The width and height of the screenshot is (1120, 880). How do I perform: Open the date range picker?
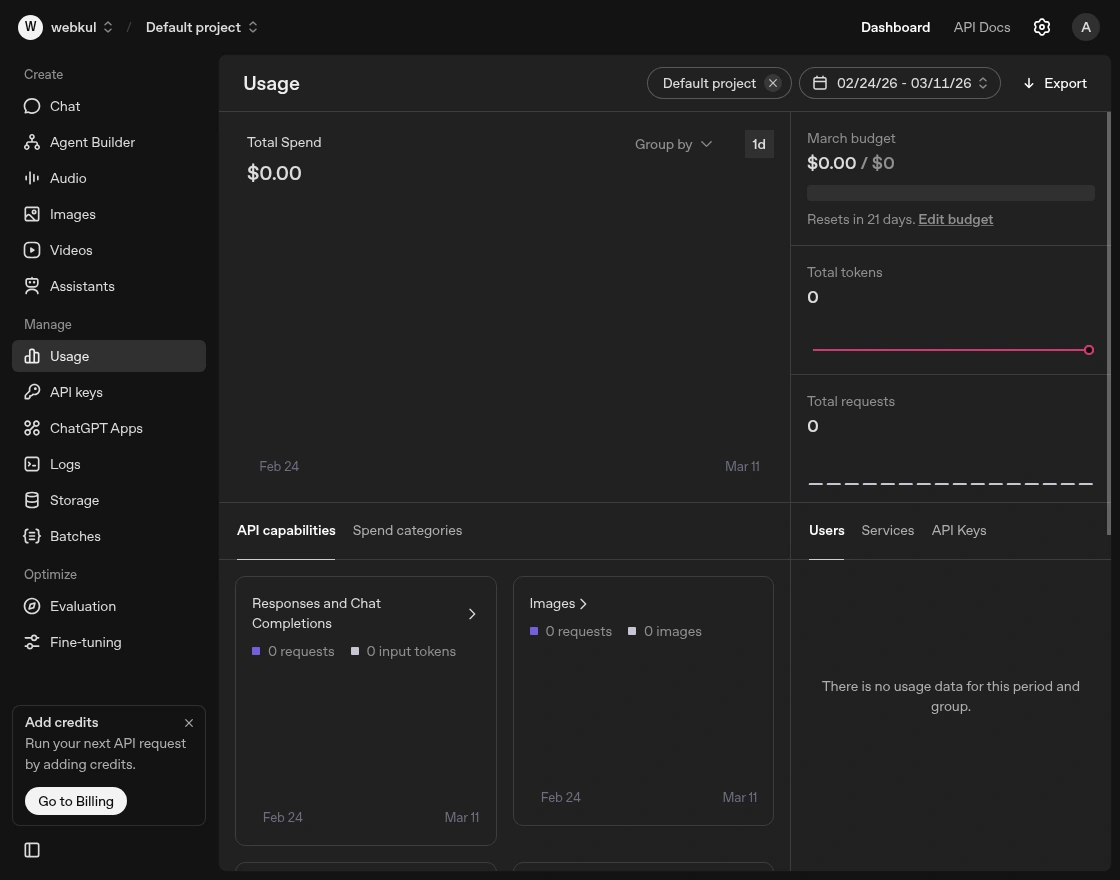[x=899, y=83]
